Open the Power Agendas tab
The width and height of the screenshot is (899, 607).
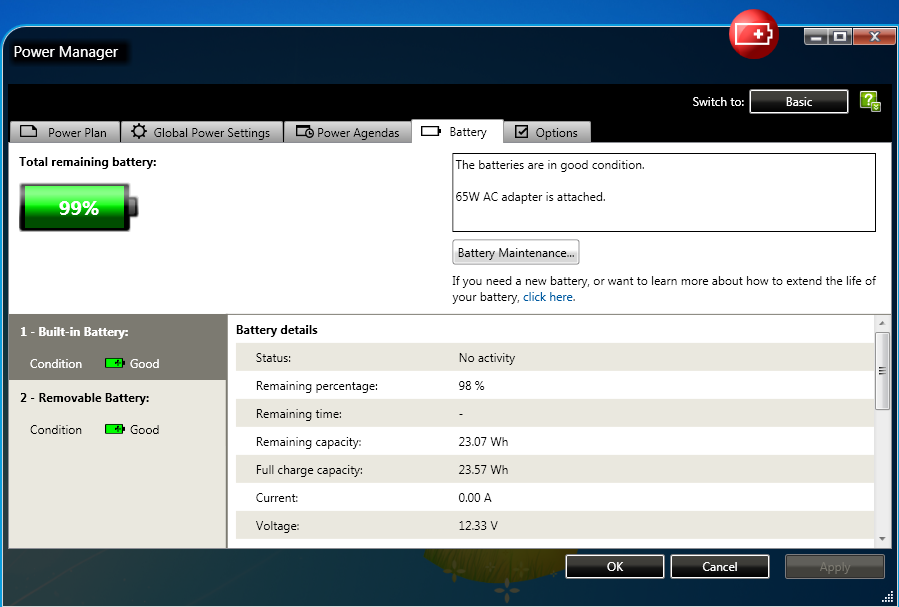point(347,132)
